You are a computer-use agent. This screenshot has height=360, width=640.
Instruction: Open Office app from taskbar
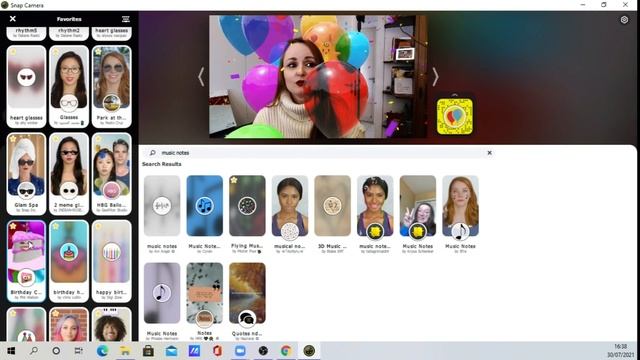point(217,351)
